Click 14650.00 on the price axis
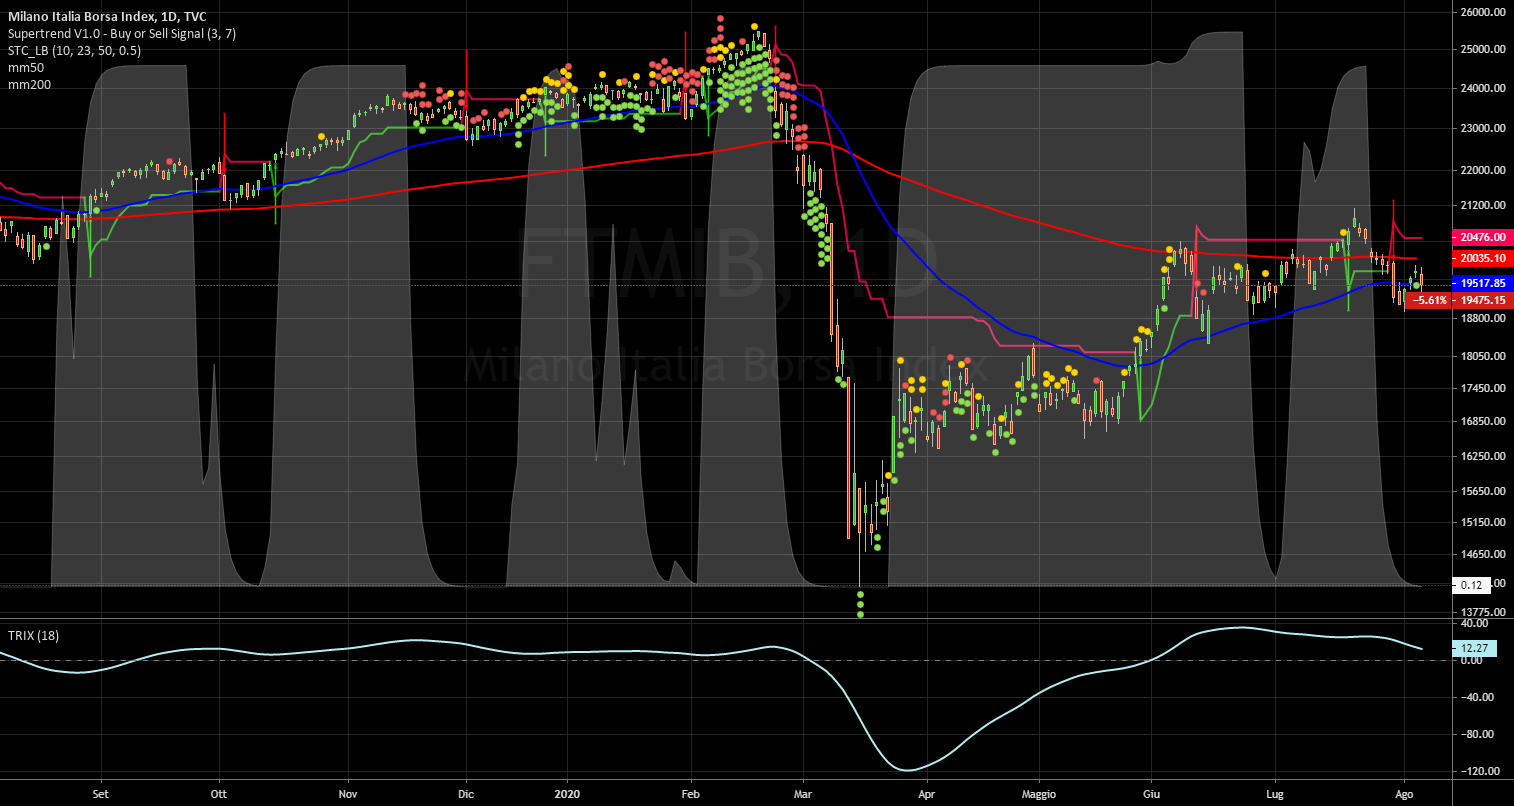Image resolution: width=1514 pixels, height=806 pixels. 1483,554
